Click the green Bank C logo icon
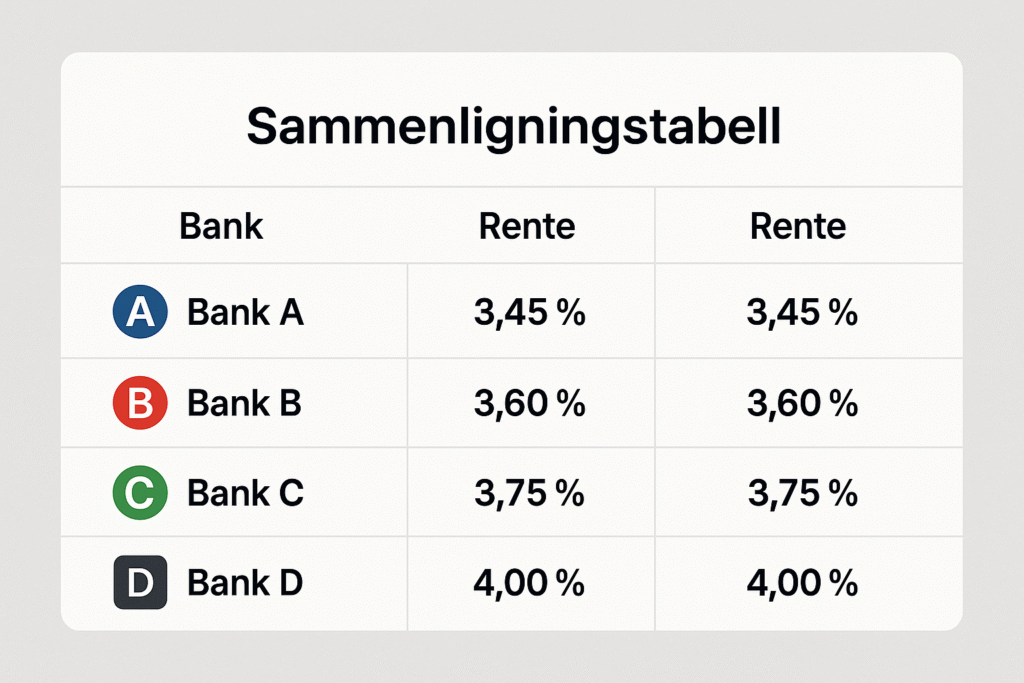Image resolution: width=1024 pixels, height=683 pixels. (139, 493)
